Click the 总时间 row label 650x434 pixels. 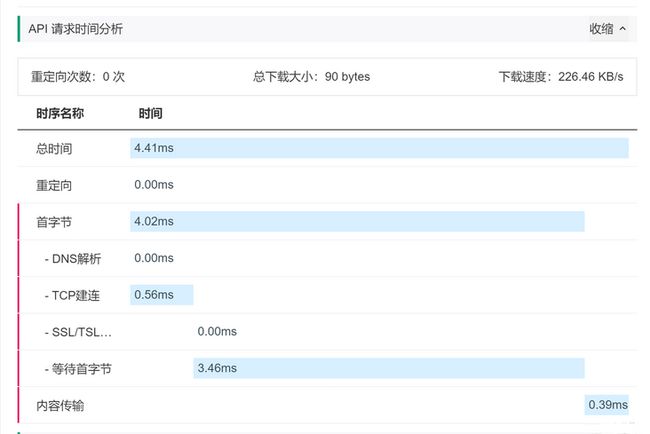tap(54, 148)
